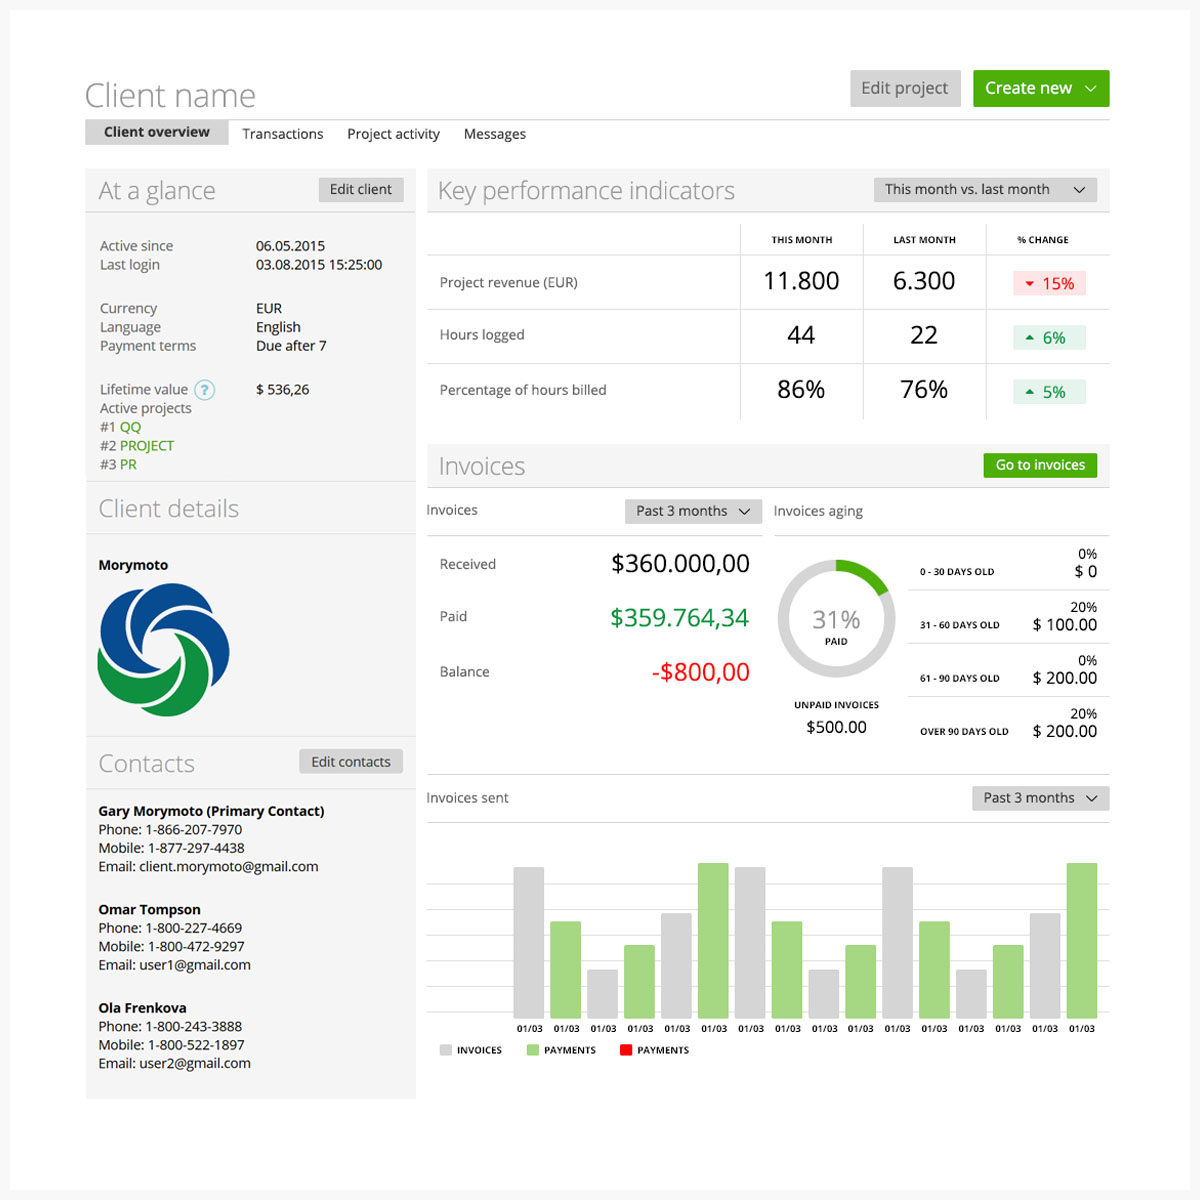
Task: Click the gray Invoices legend square
Action: click(x=445, y=1050)
